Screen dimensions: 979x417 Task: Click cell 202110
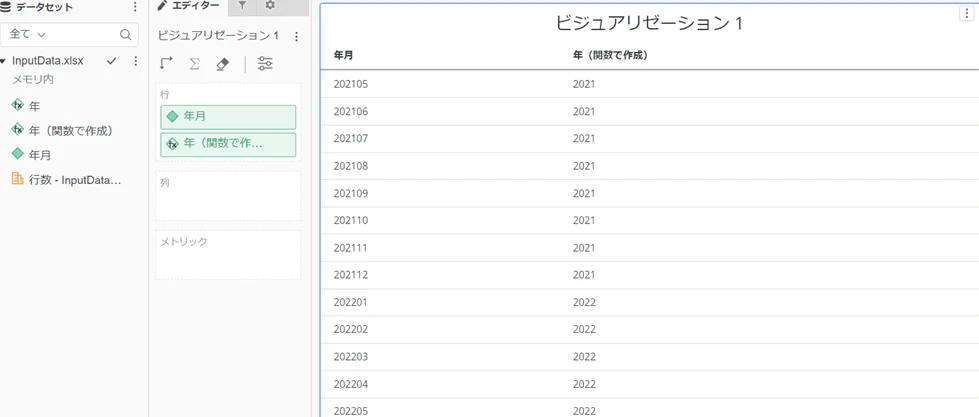[x=351, y=220]
